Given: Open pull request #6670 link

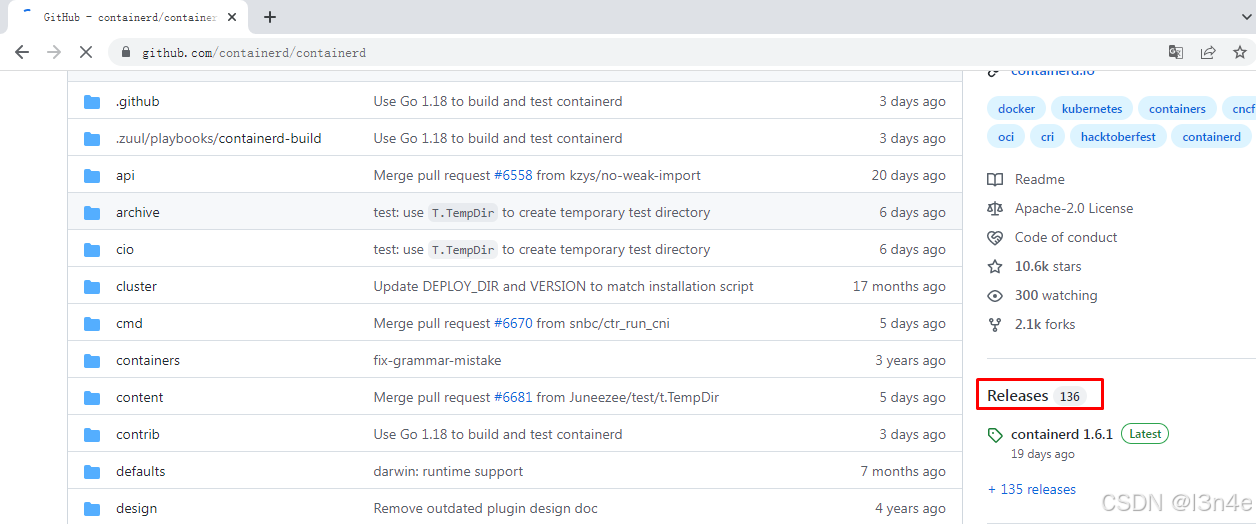Looking at the screenshot, I should click(513, 323).
